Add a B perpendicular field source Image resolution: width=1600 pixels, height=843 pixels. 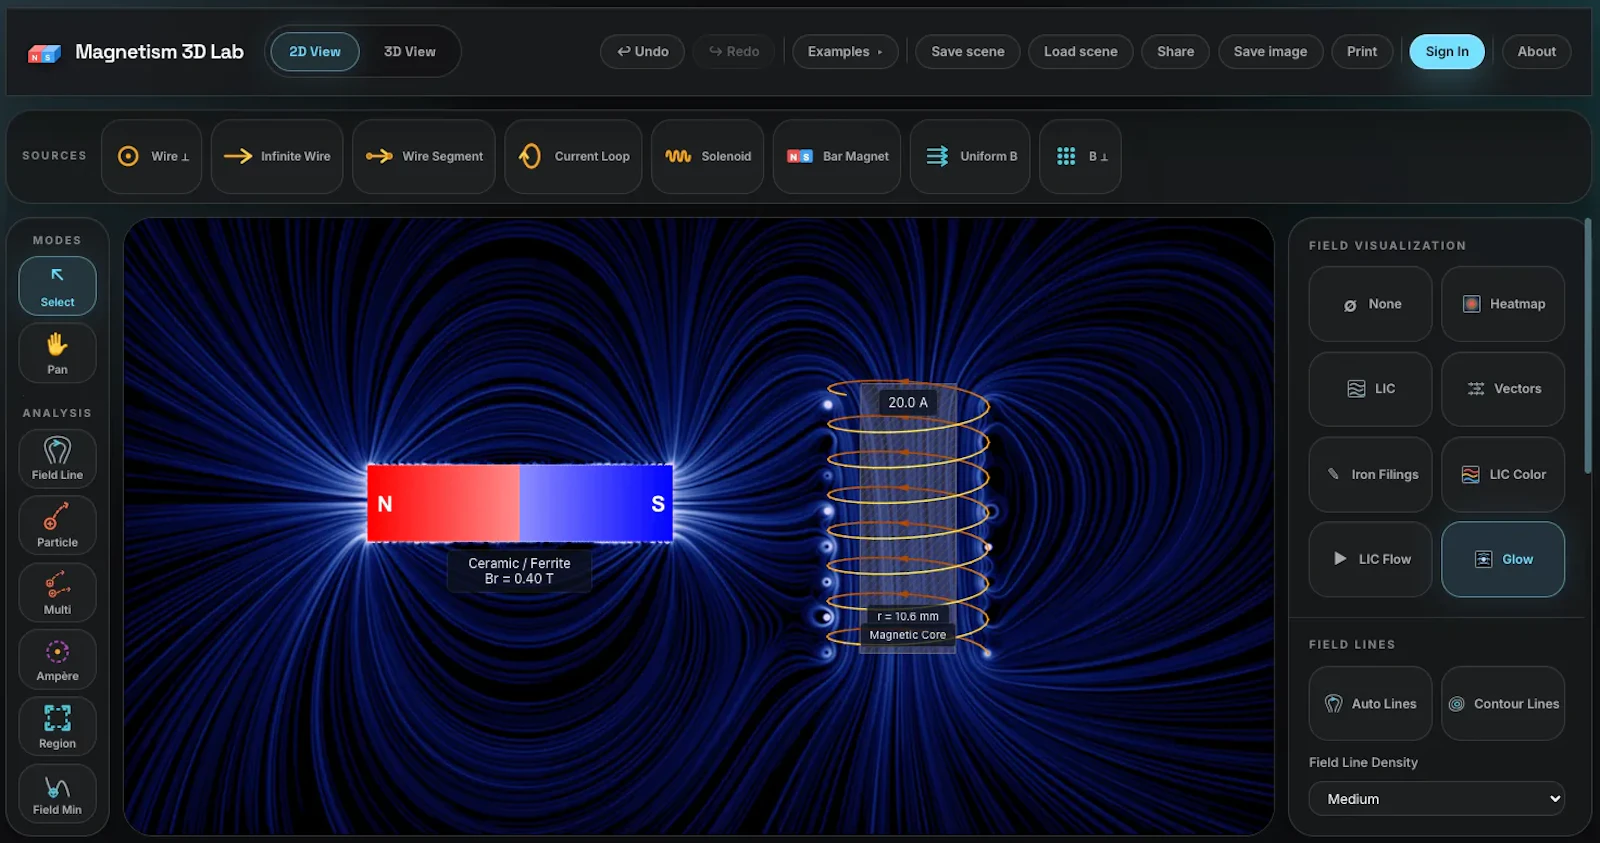pos(1080,156)
